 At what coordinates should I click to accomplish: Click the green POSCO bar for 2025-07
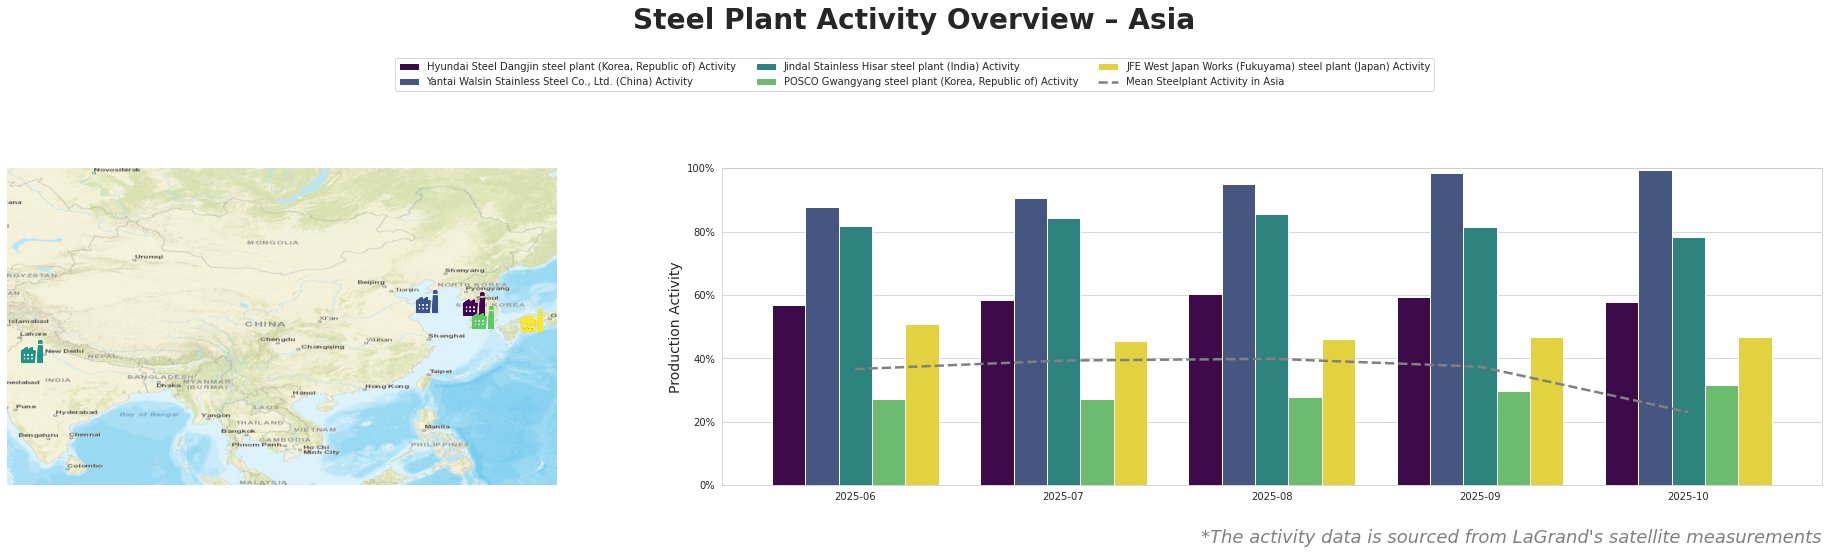pos(1097,442)
